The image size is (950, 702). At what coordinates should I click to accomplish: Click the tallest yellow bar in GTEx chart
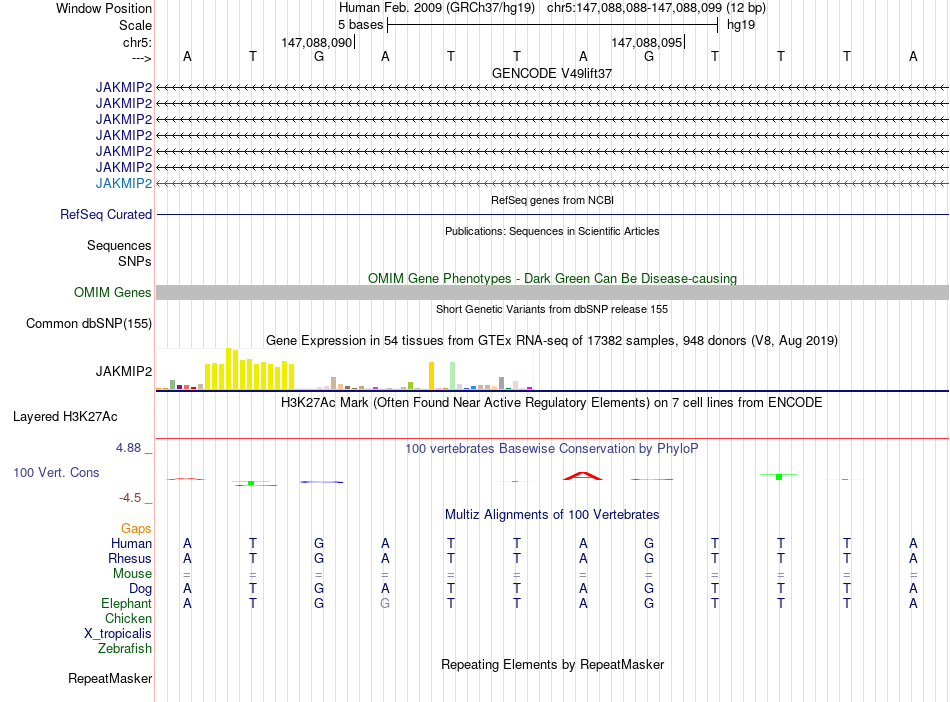[229, 369]
